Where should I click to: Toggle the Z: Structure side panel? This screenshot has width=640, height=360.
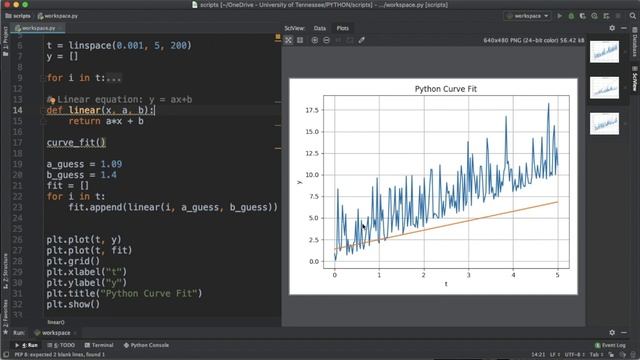point(5,271)
